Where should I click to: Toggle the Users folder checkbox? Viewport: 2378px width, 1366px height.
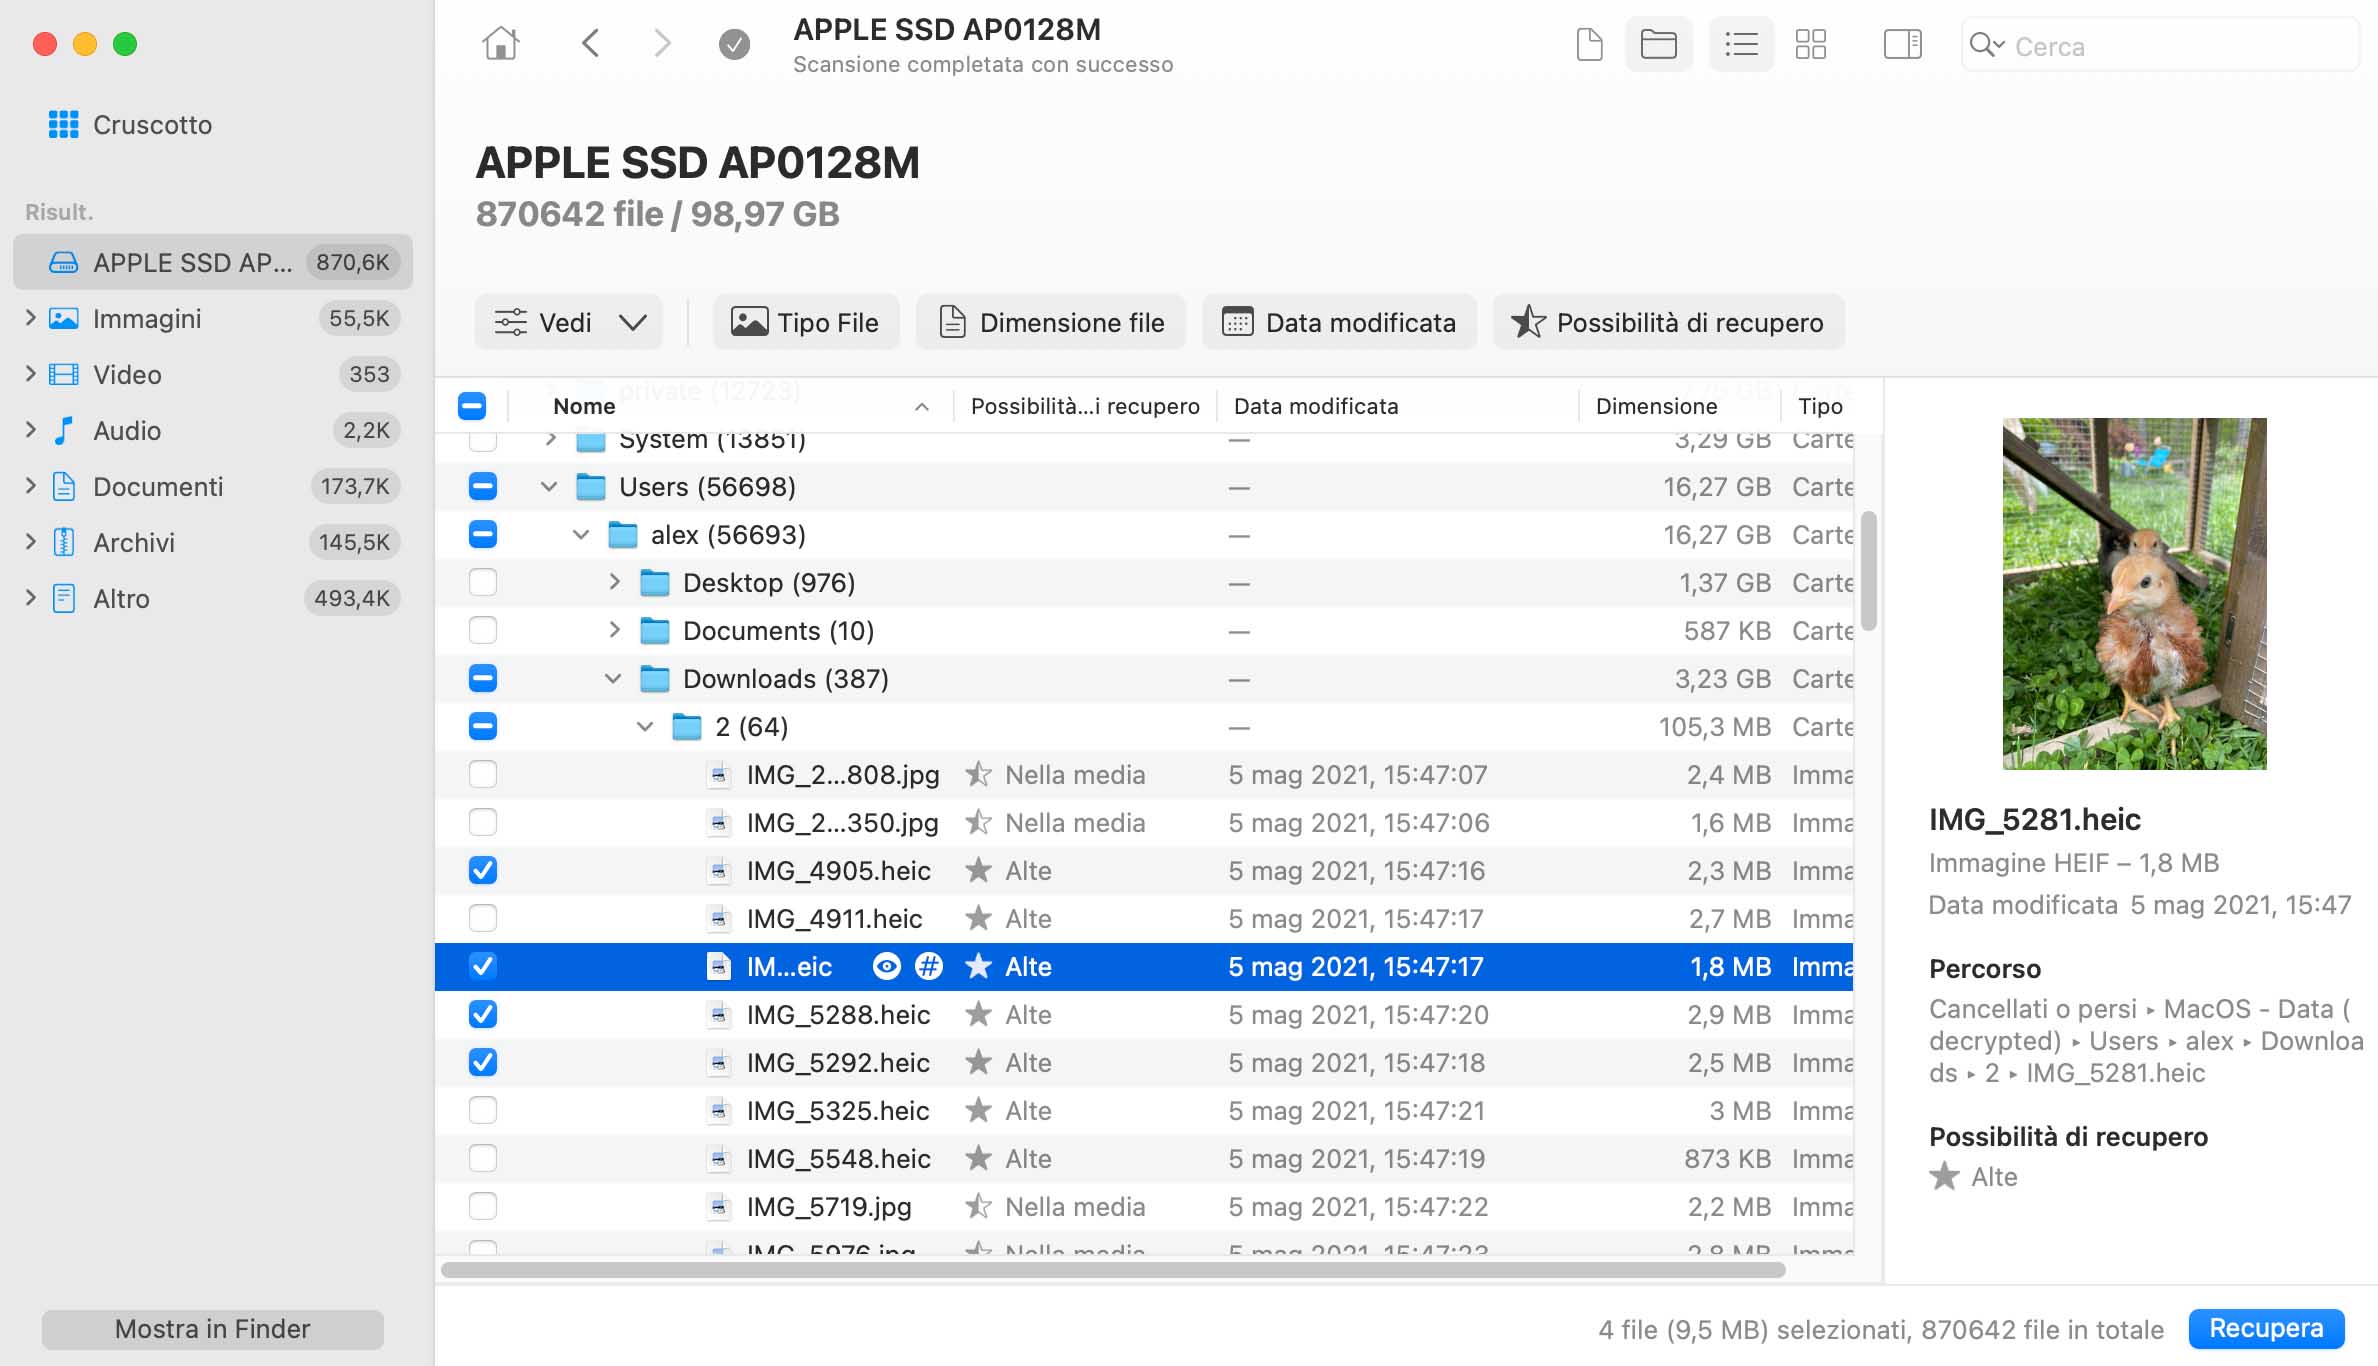[x=483, y=487]
